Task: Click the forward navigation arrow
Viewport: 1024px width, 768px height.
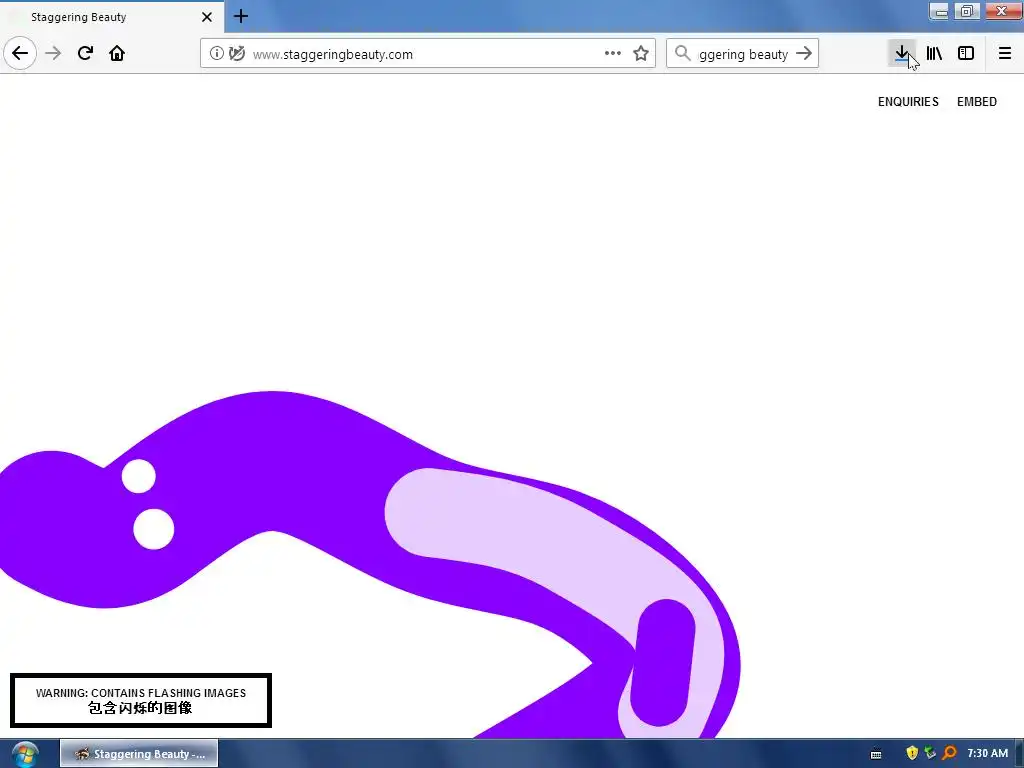Action: (x=53, y=54)
